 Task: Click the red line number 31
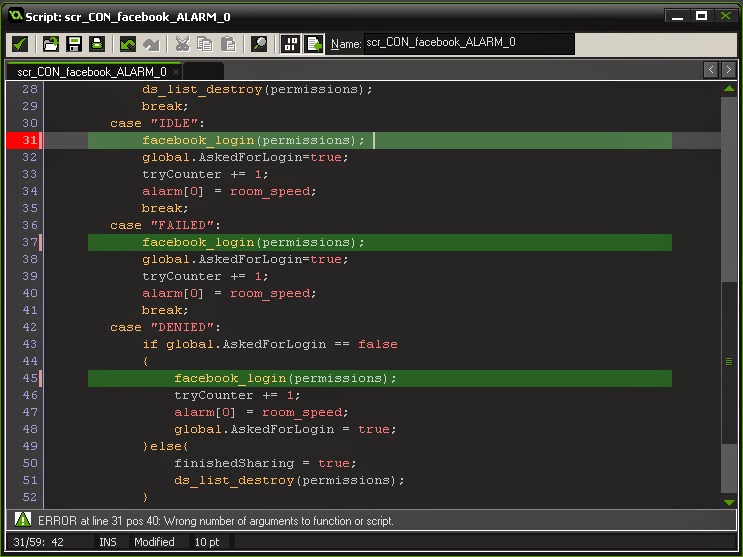coord(29,140)
